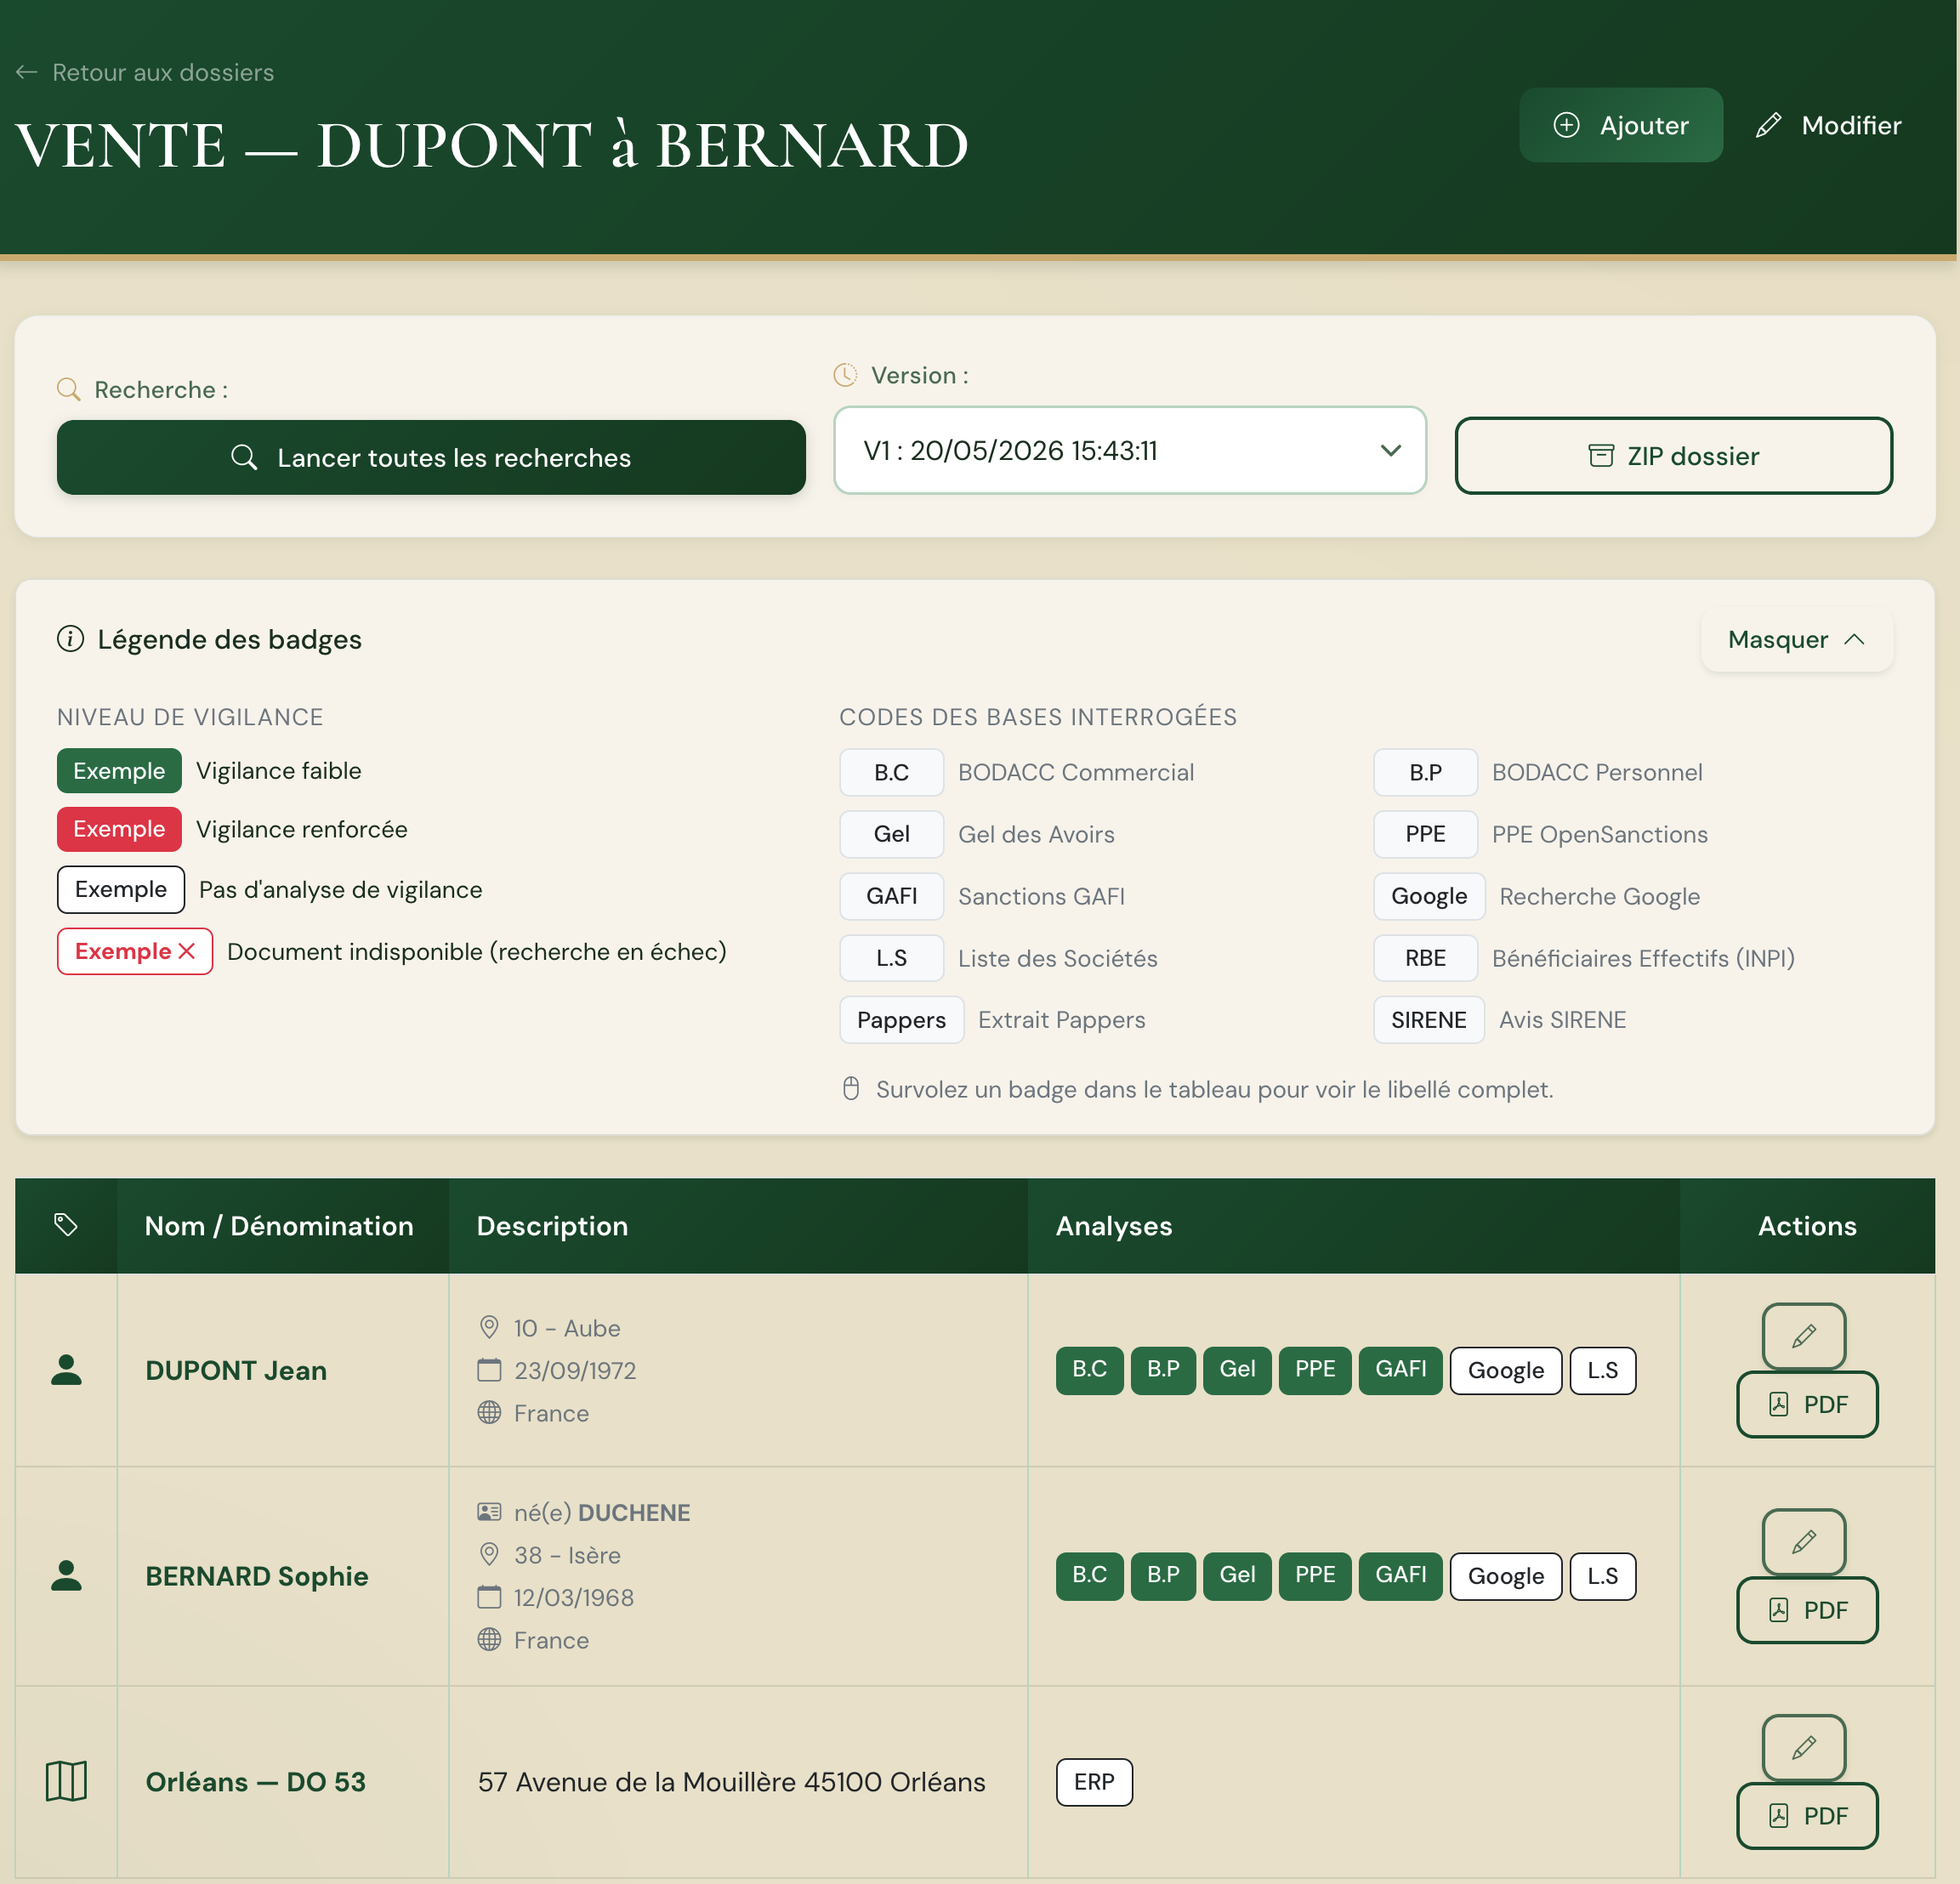Image resolution: width=1960 pixels, height=1884 pixels.
Task: Click the GAFI legend badge
Action: tap(891, 896)
